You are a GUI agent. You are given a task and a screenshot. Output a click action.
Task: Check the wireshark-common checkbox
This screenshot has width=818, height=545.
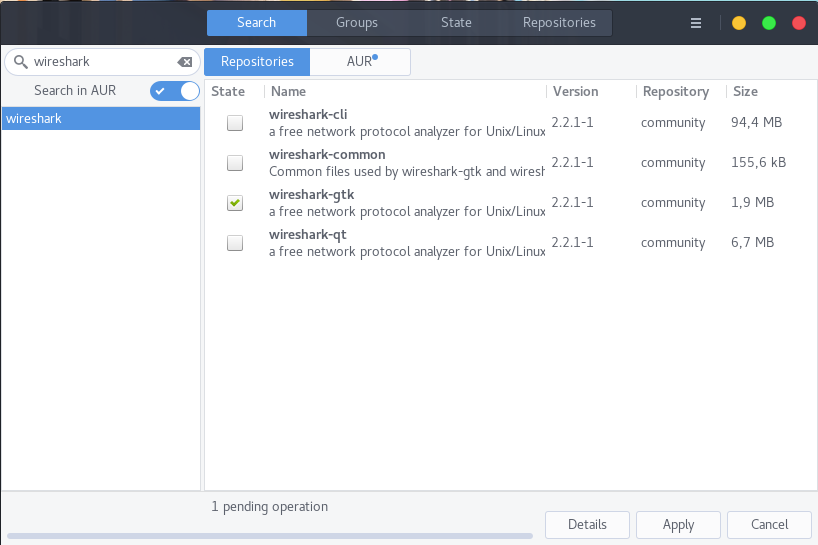(x=235, y=163)
